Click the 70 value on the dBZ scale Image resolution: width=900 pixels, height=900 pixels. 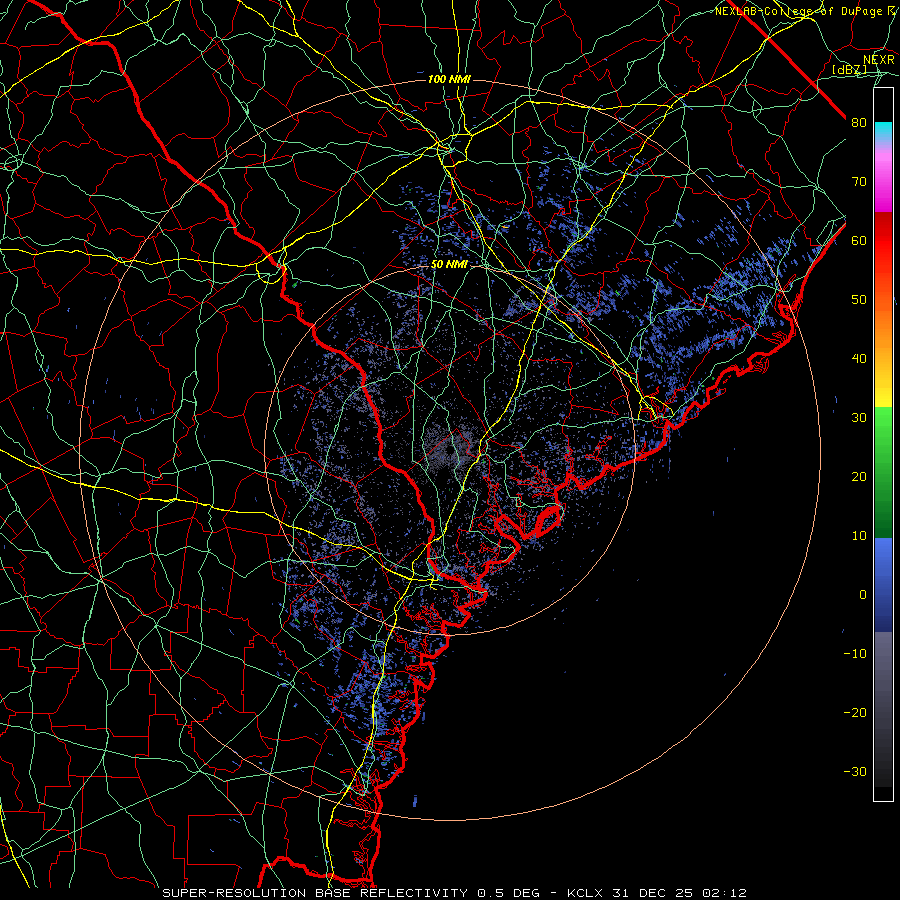pyautogui.click(x=859, y=182)
